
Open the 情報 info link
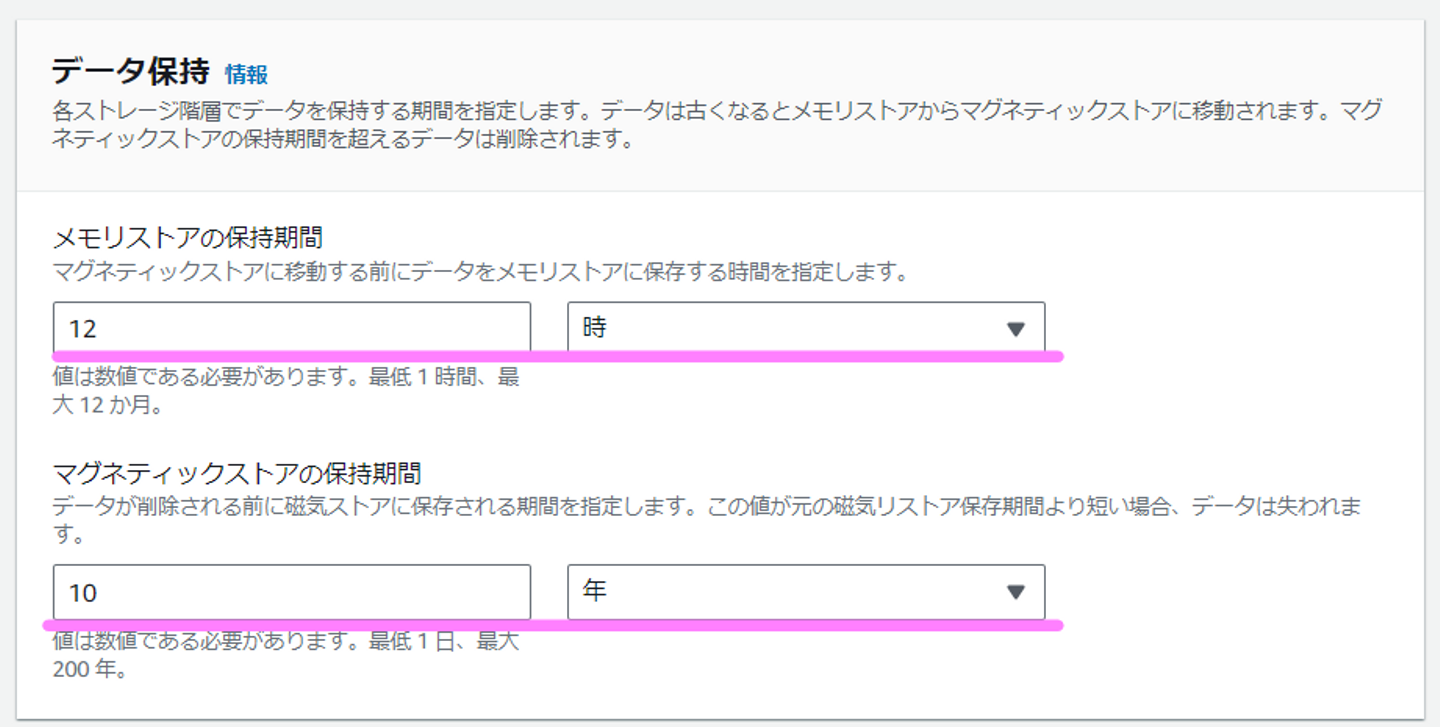coord(246,74)
